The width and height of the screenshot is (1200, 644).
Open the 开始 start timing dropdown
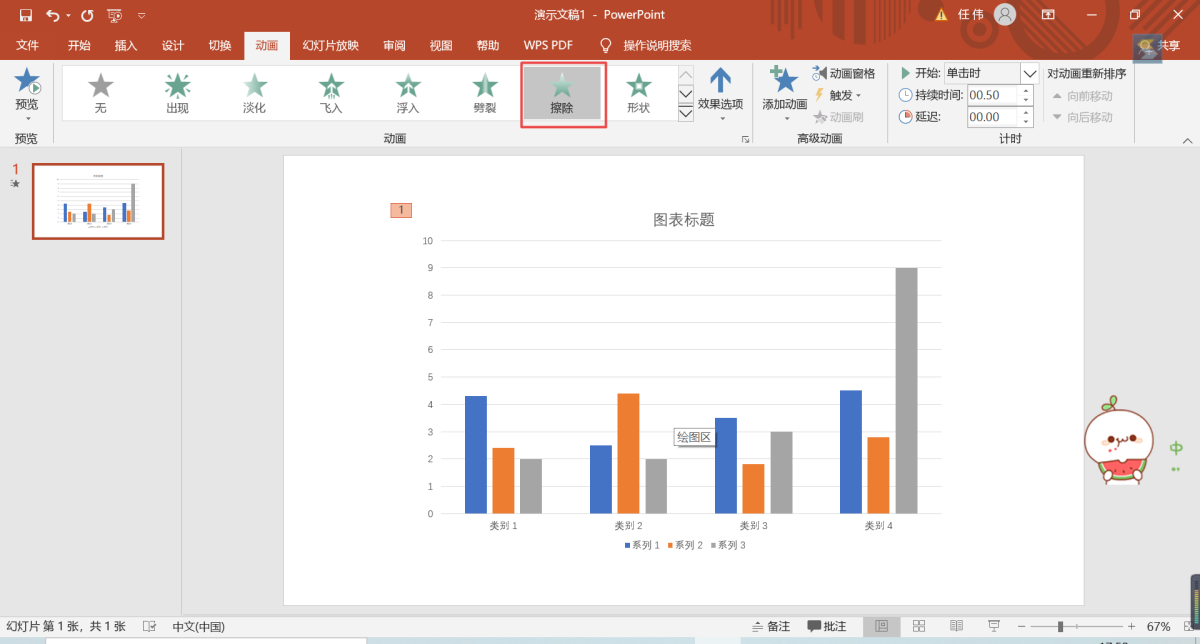1029,73
